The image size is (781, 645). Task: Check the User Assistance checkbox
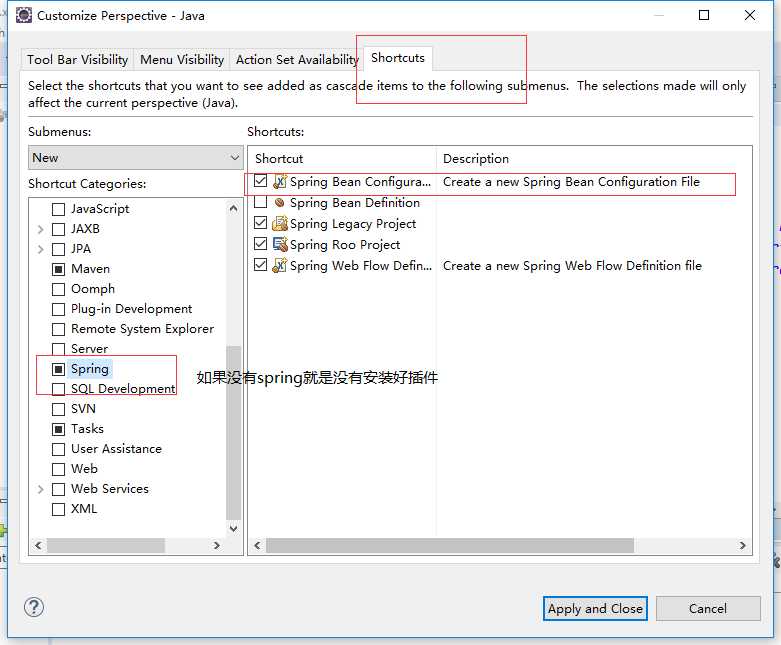(58, 449)
